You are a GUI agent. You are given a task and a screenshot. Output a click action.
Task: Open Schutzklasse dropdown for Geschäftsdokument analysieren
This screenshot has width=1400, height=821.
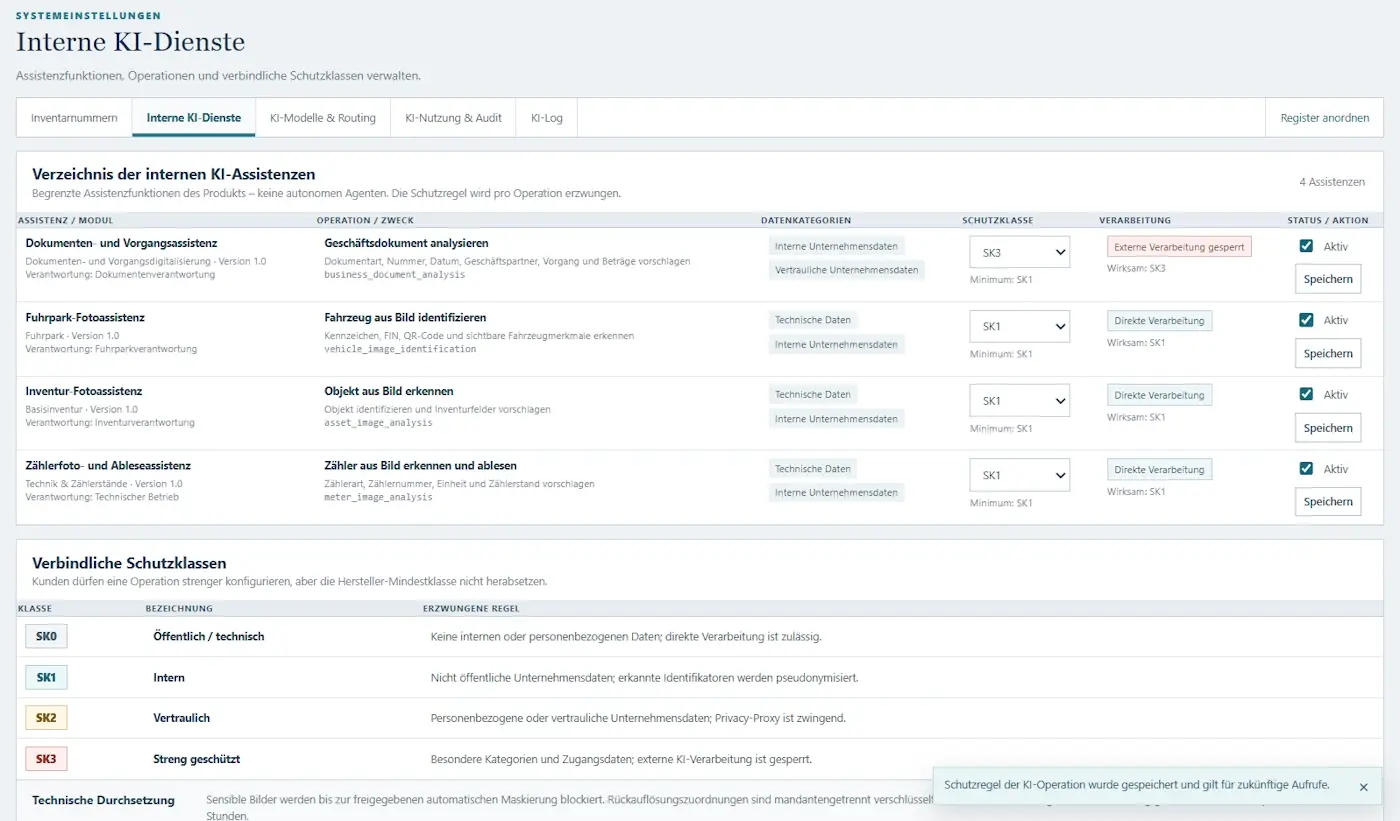coord(1019,252)
